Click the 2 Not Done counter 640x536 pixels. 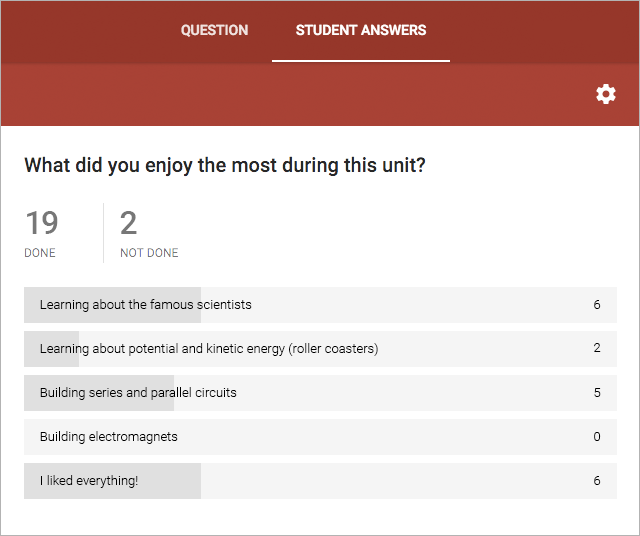point(129,223)
